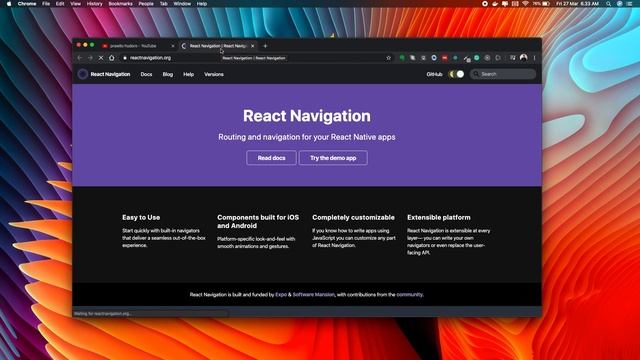The width and height of the screenshot is (640, 360).
Task: Open the People menu
Action: click(x=146, y=4)
